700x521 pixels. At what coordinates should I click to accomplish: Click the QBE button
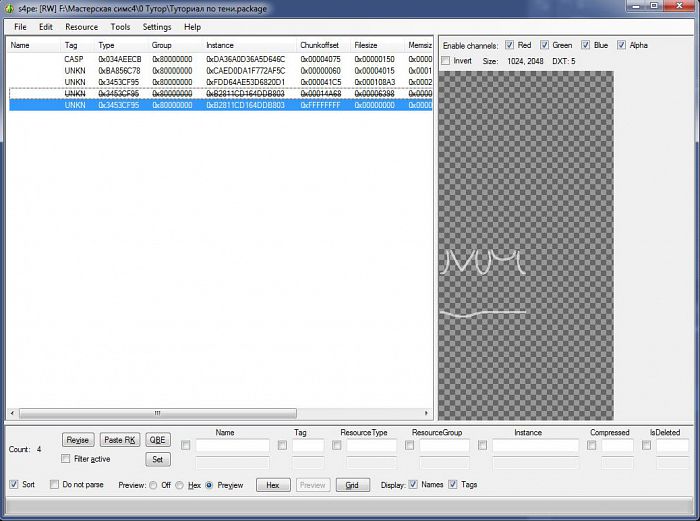(158, 440)
